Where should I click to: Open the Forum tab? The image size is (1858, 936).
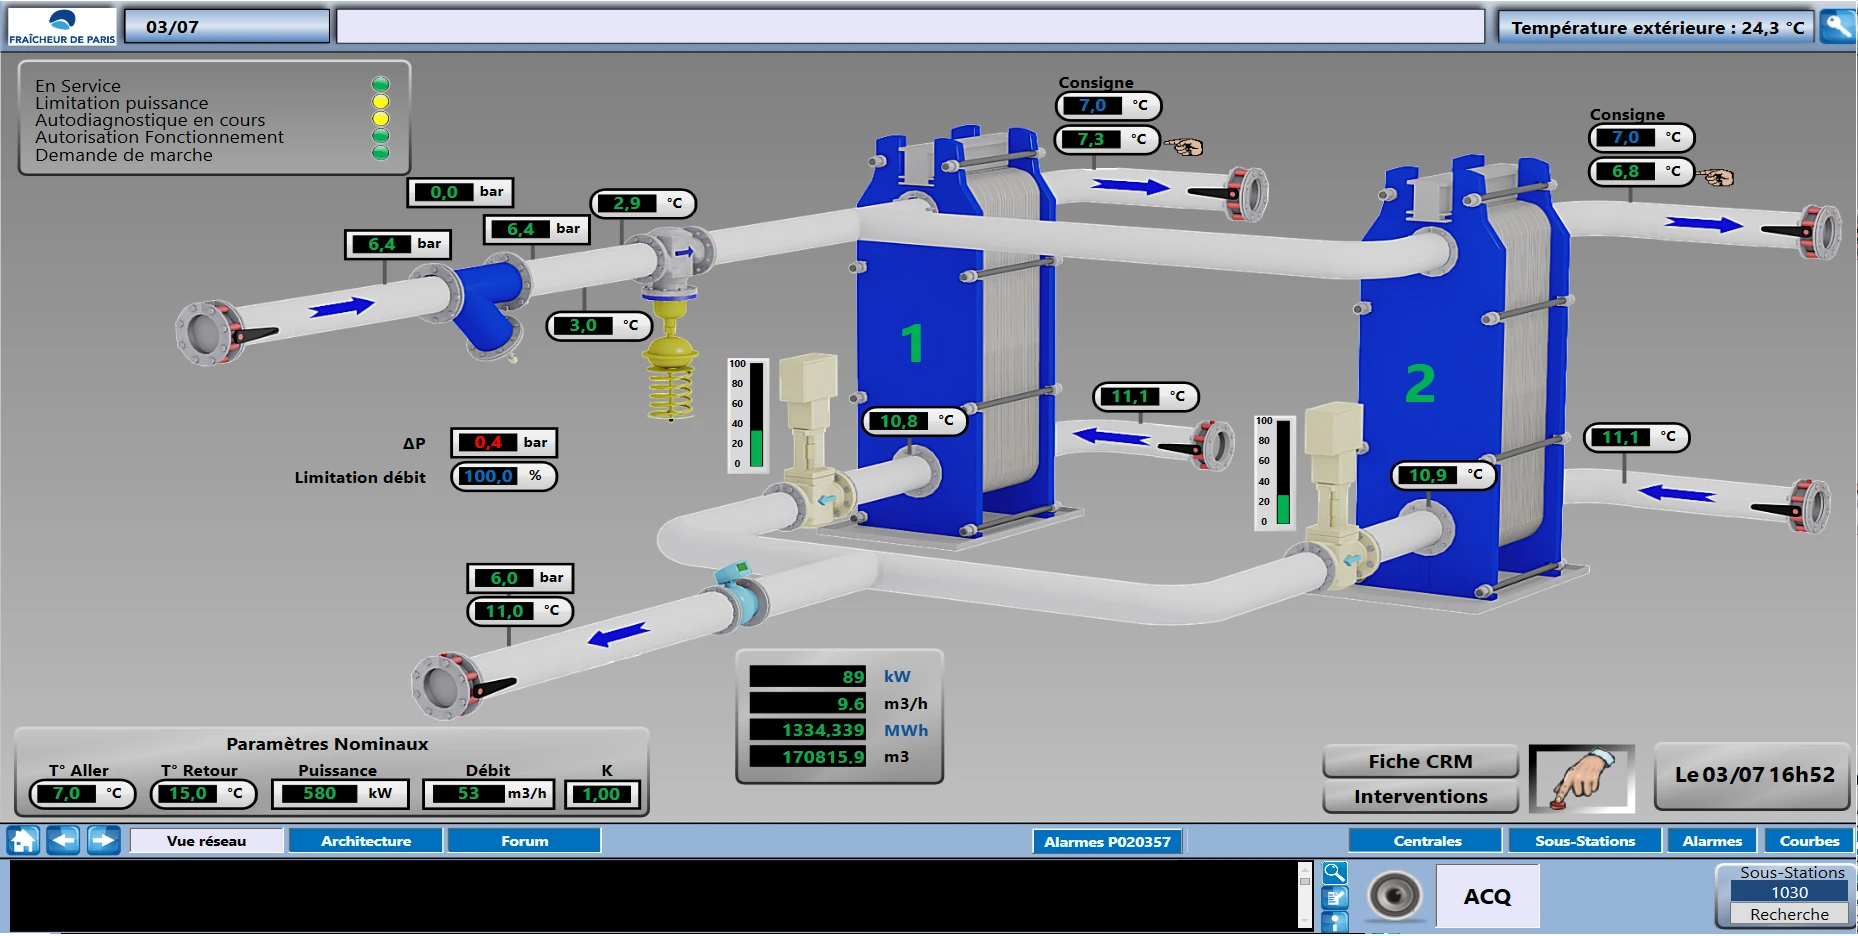tap(524, 841)
